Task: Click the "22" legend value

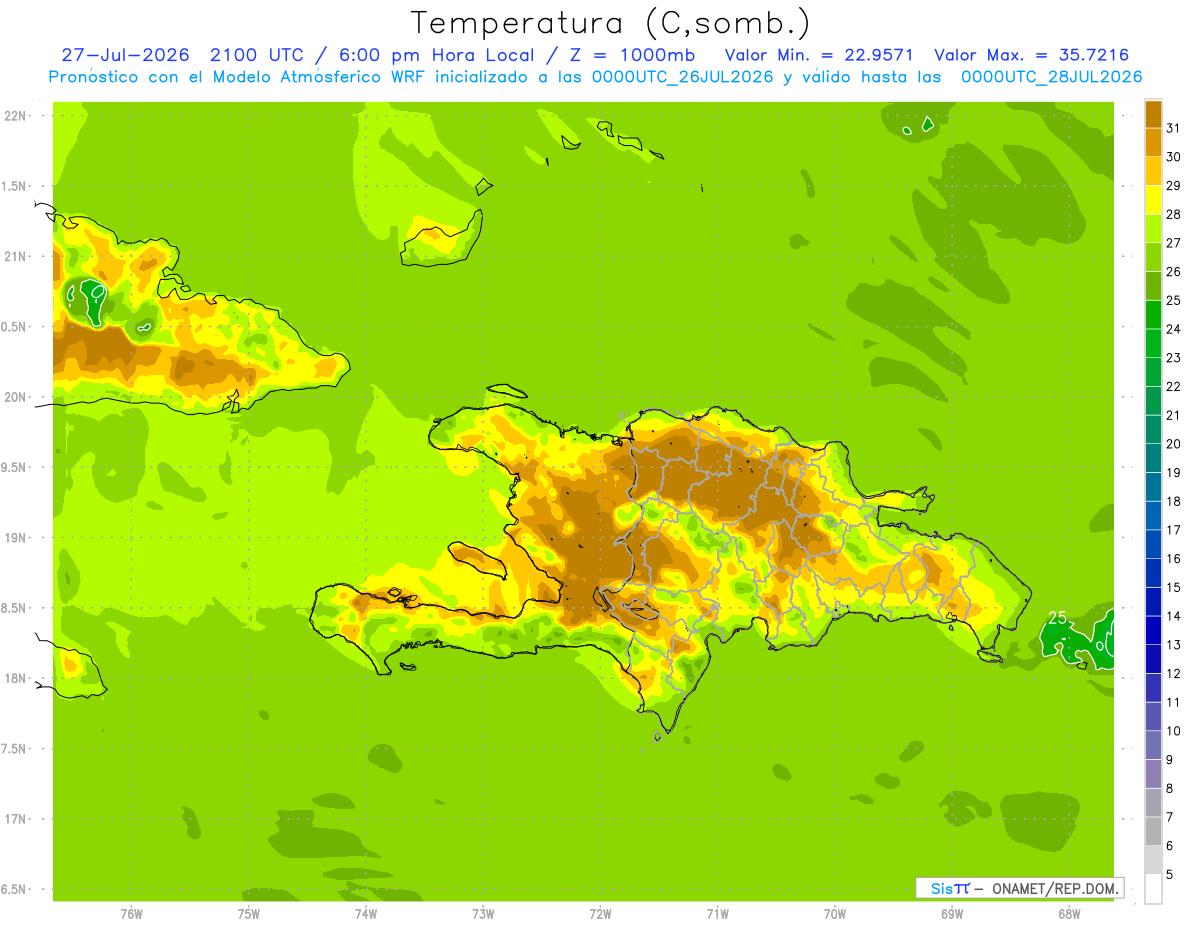Action: (1174, 386)
